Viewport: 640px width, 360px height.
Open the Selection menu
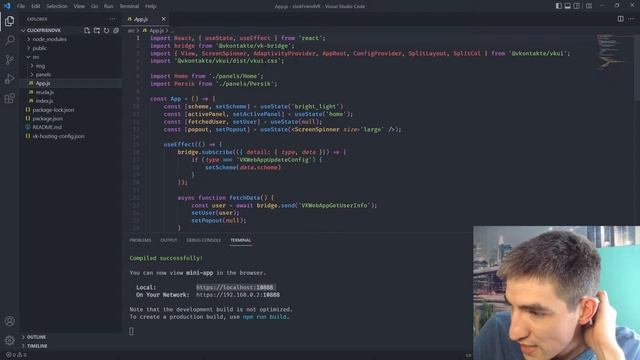coord(57,6)
